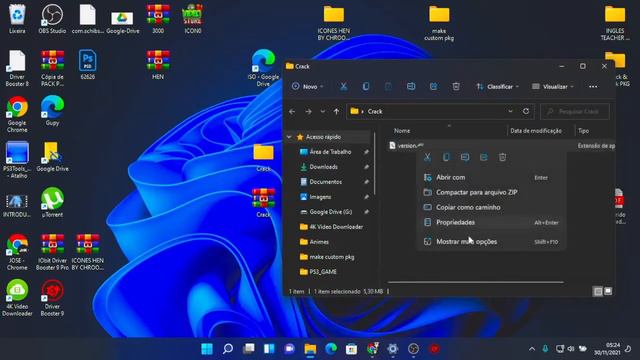640x360 pixels.
Task: Switch to details view icon in status bar
Action: coord(598,291)
